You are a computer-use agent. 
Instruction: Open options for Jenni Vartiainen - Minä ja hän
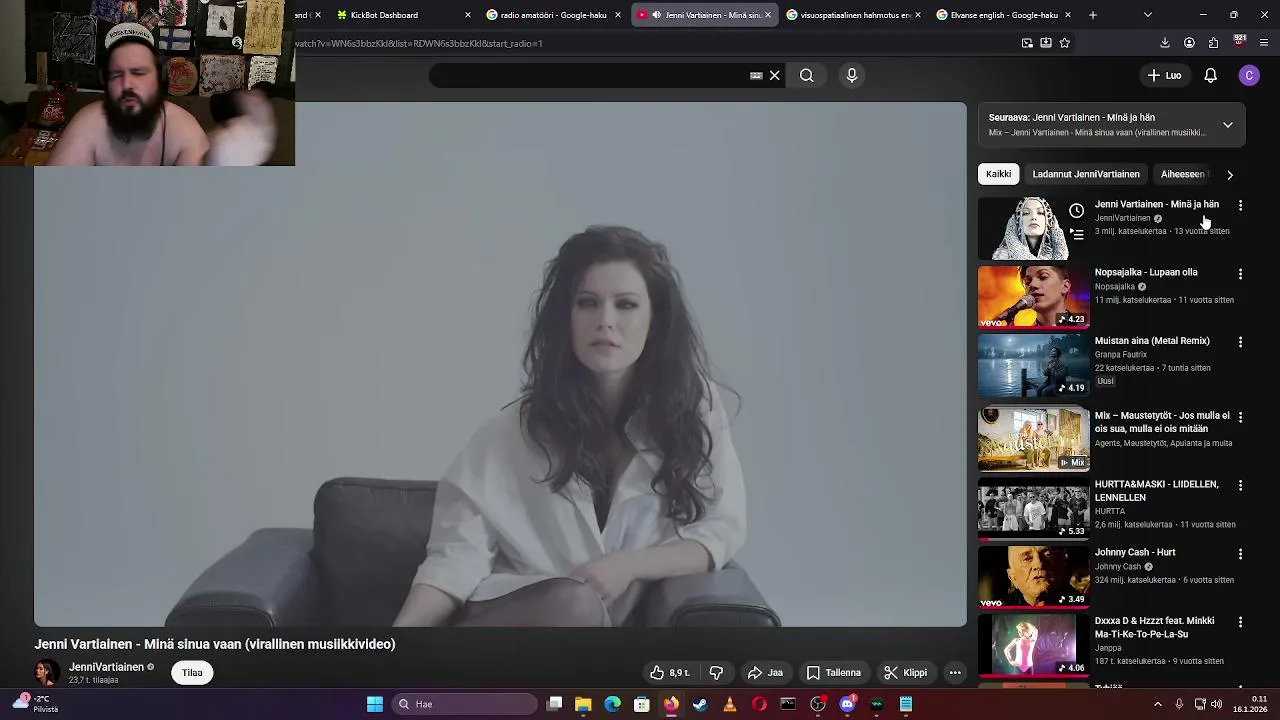point(1240,205)
